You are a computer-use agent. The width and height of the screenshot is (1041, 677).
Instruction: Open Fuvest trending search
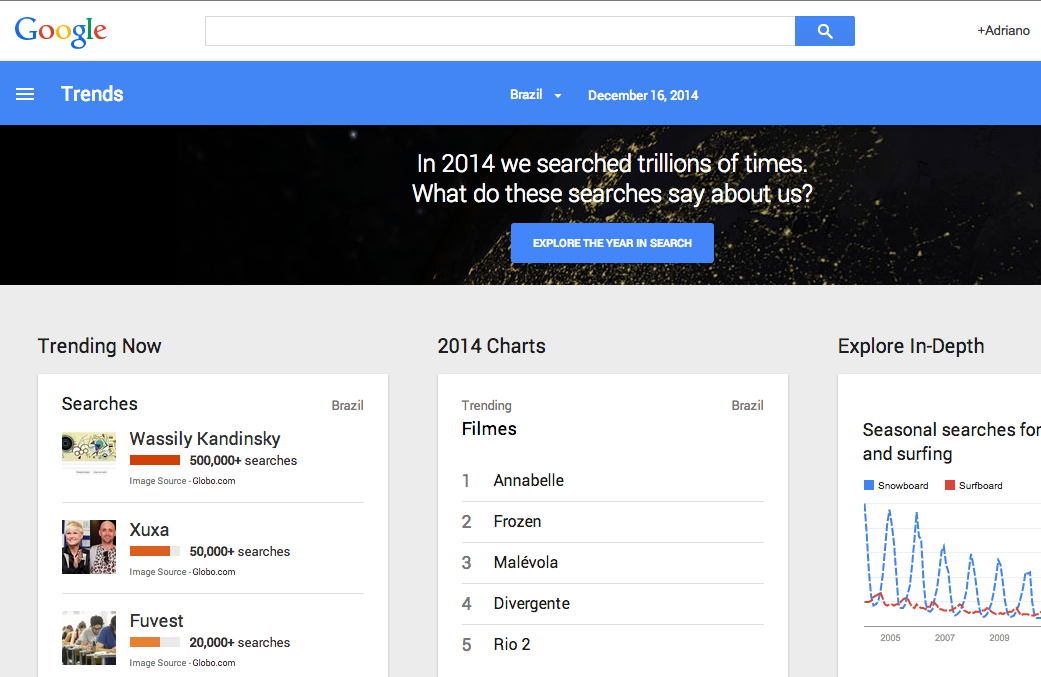pos(156,621)
